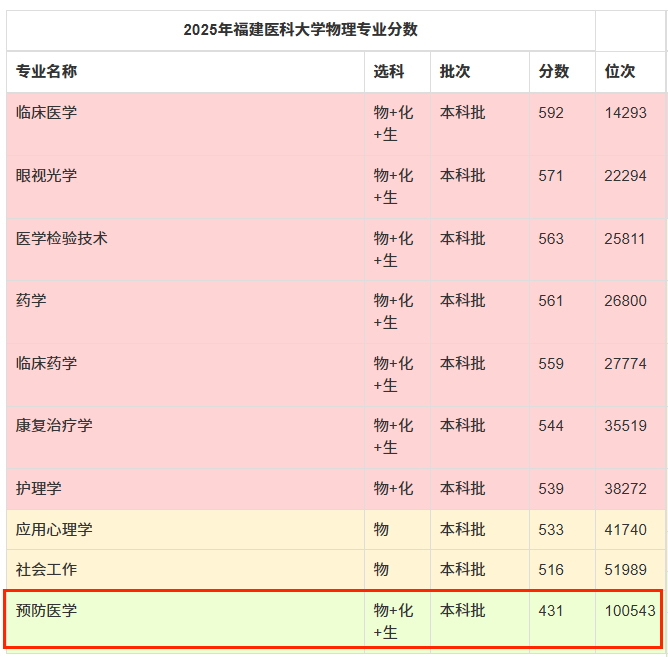Click score 561 in 药学 row
The height and width of the screenshot is (657, 668).
[551, 301]
